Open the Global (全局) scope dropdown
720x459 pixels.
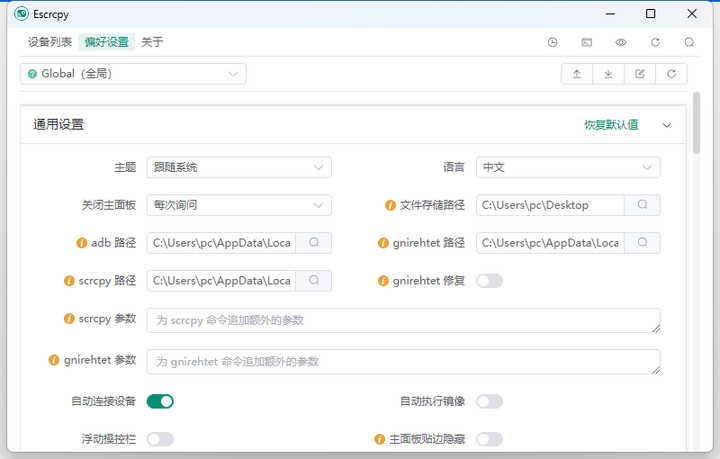point(133,74)
